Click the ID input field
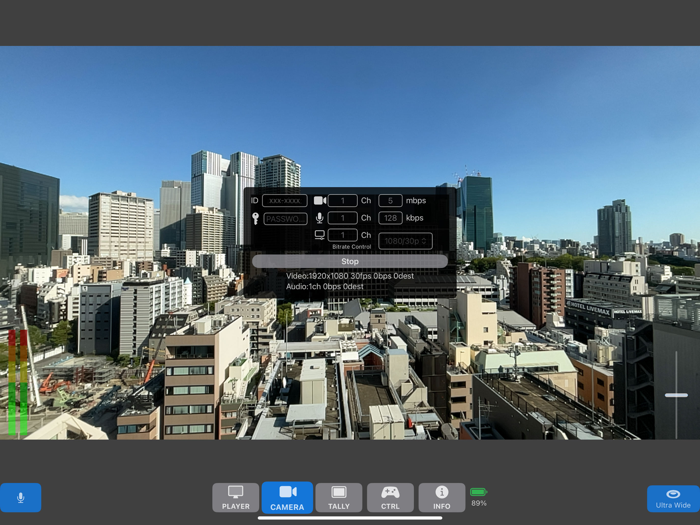Image resolution: width=700 pixels, height=525 pixels. click(285, 201)
